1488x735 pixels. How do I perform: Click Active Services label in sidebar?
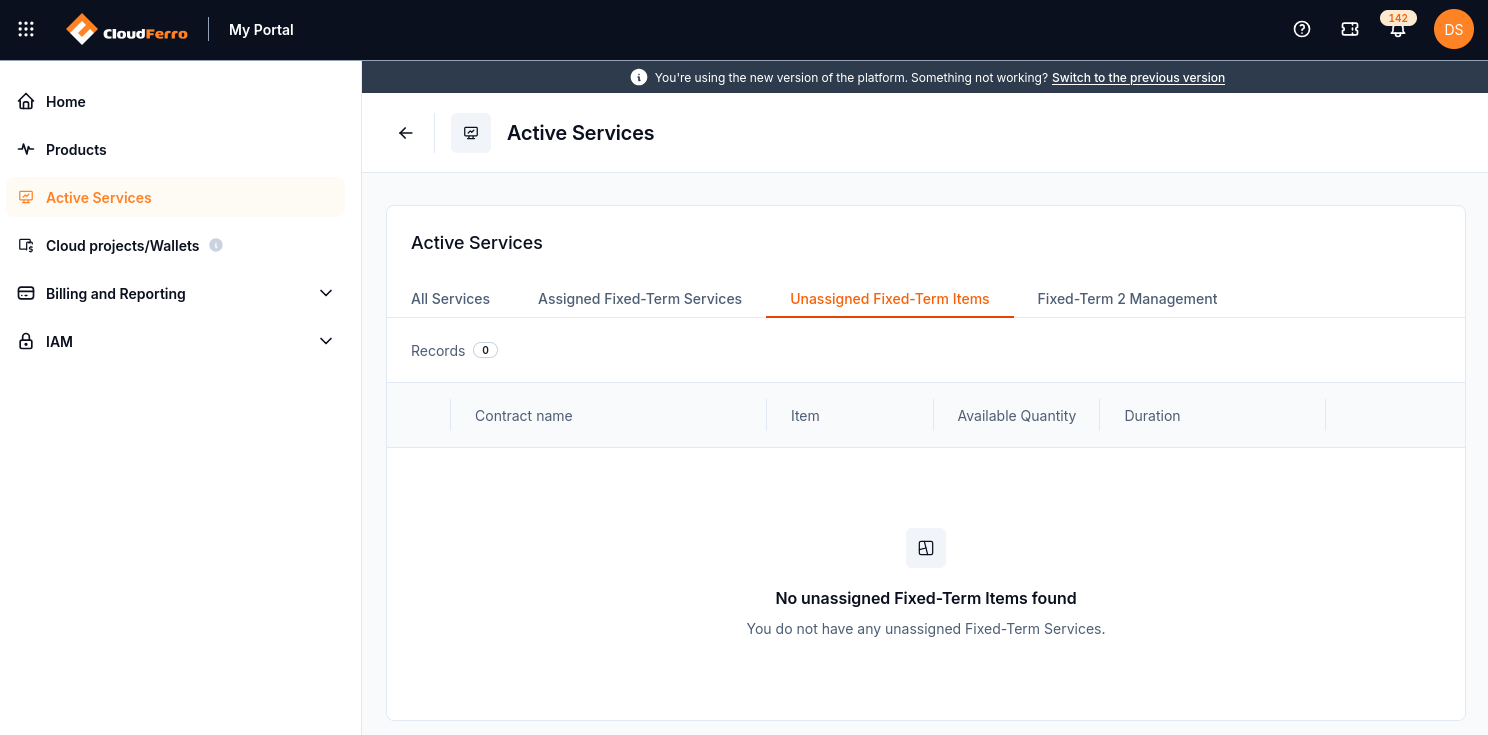click(99, 197)
